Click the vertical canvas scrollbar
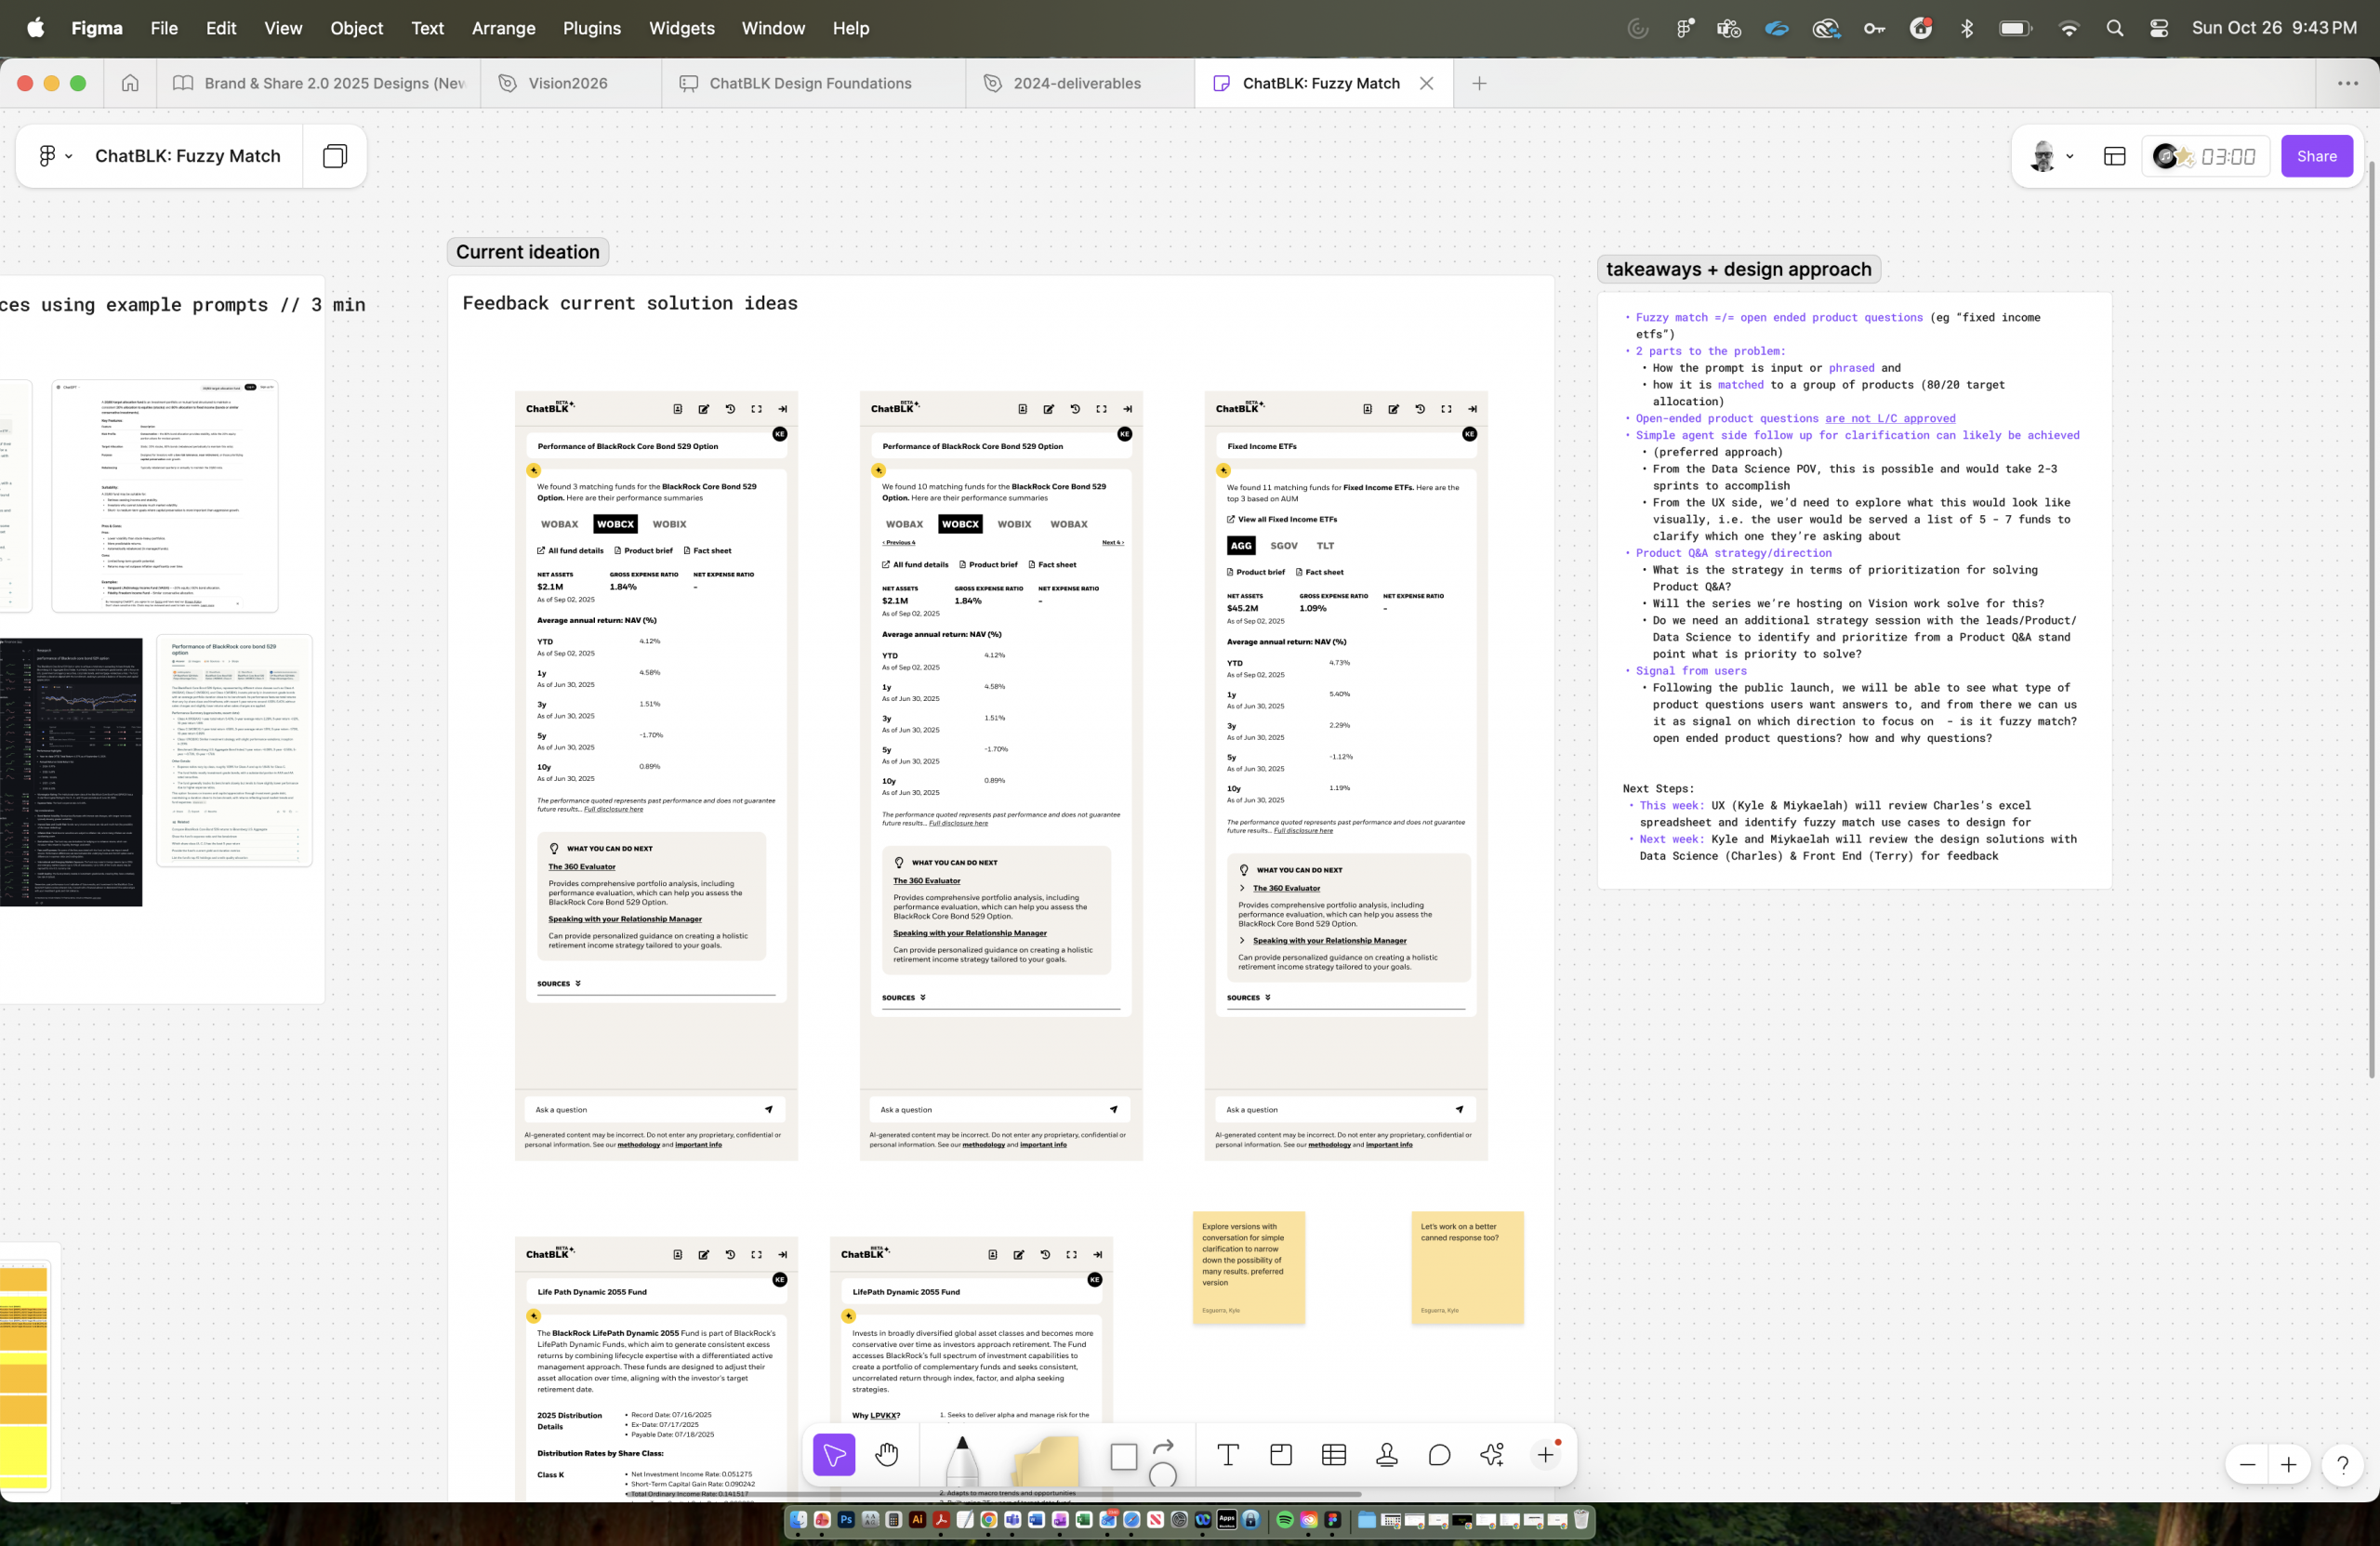 (2371, 620)
